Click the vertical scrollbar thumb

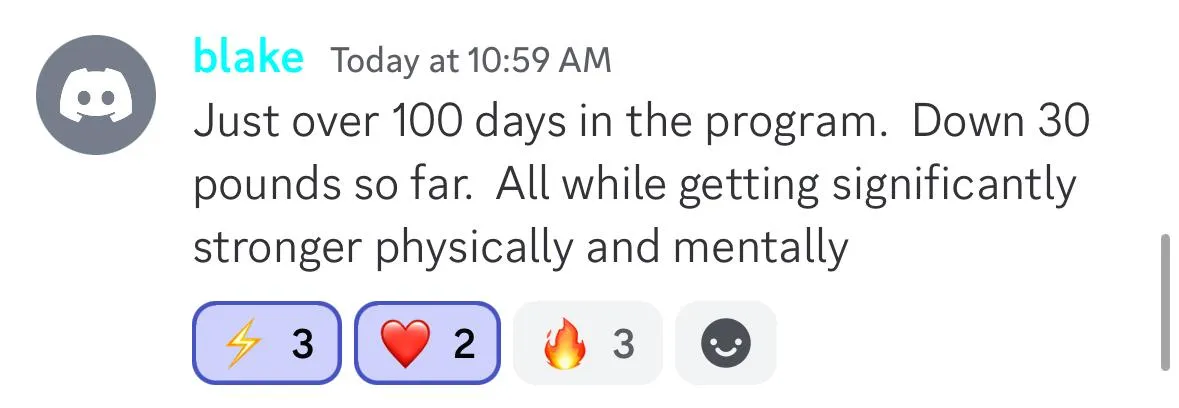[1166, 302]
